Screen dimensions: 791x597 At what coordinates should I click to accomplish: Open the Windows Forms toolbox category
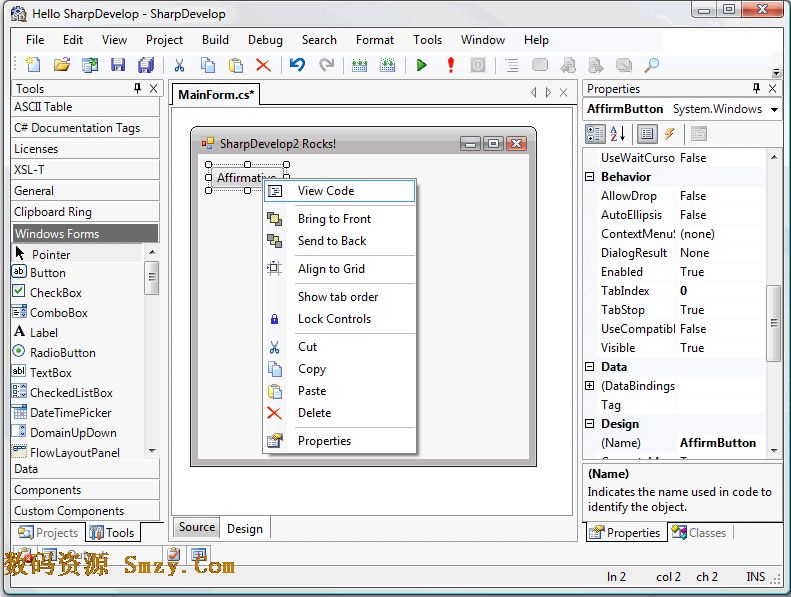(x=85, y=234)
